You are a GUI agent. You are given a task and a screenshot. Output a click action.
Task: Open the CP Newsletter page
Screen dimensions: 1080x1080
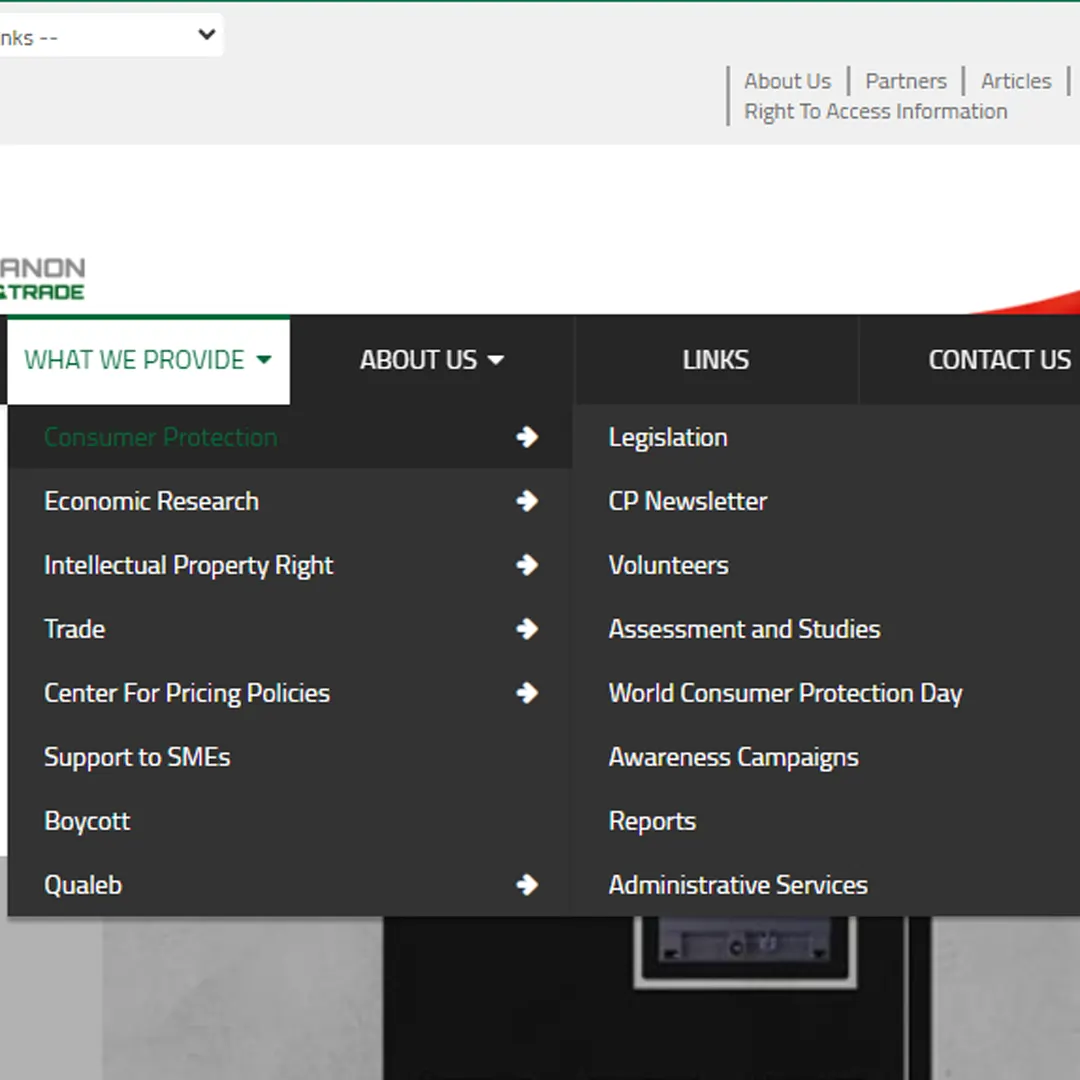(x=688, y=501)
